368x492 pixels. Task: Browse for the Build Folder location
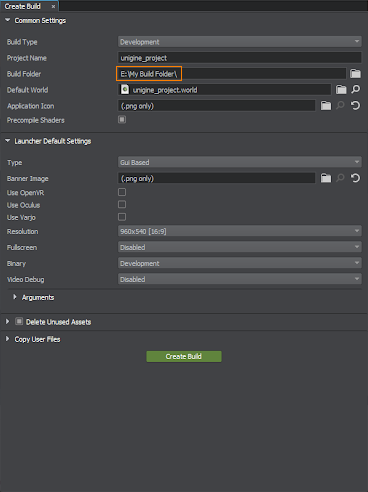(x=355, y=74)
